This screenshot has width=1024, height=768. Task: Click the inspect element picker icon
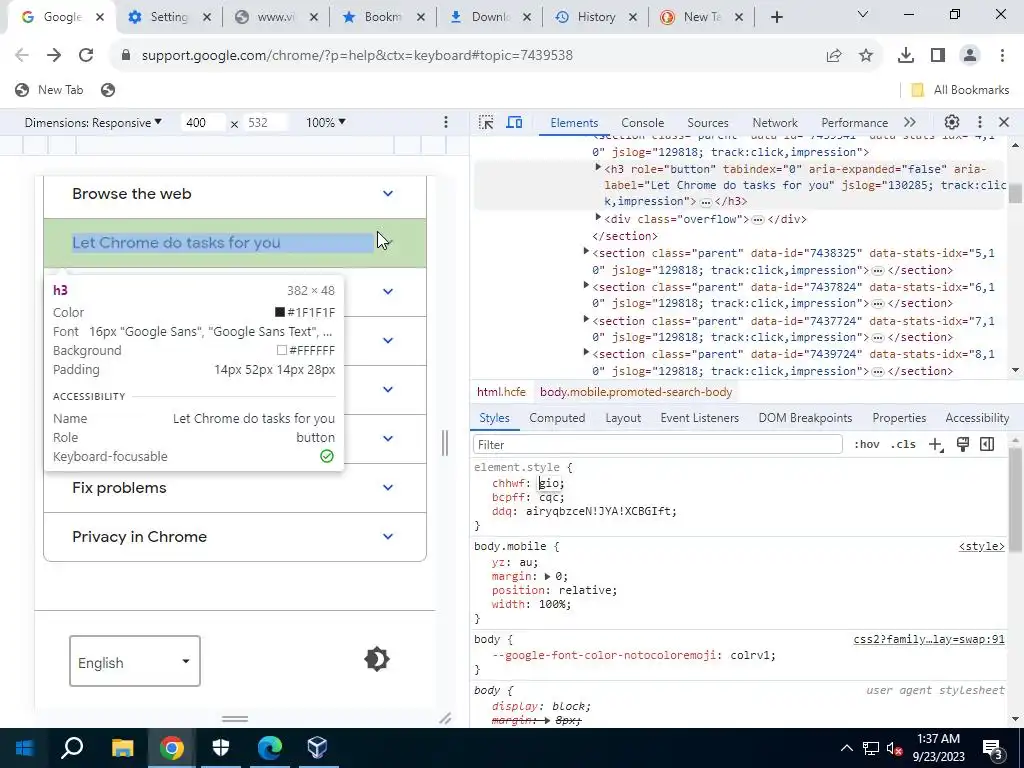pos(486,123)
